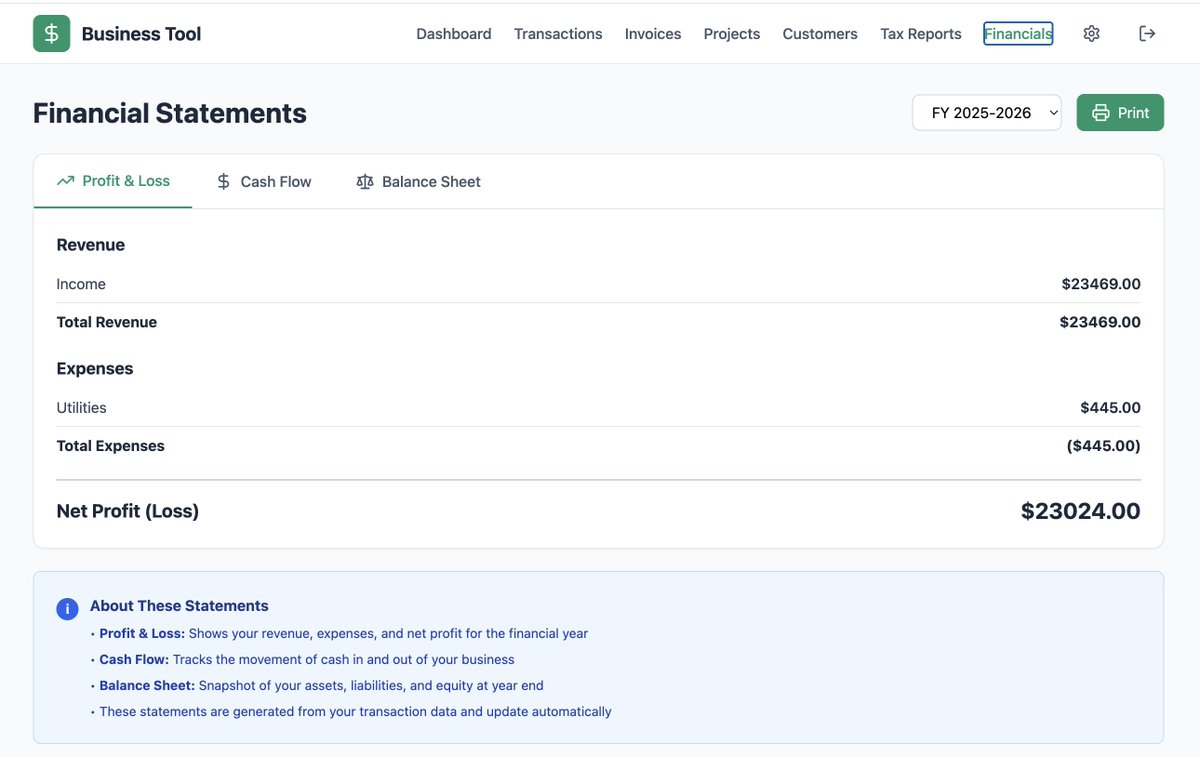The image size is (1200, 757).
Task: Switch to the Profit & Loss tab
Action: click(x=113, y=181)
